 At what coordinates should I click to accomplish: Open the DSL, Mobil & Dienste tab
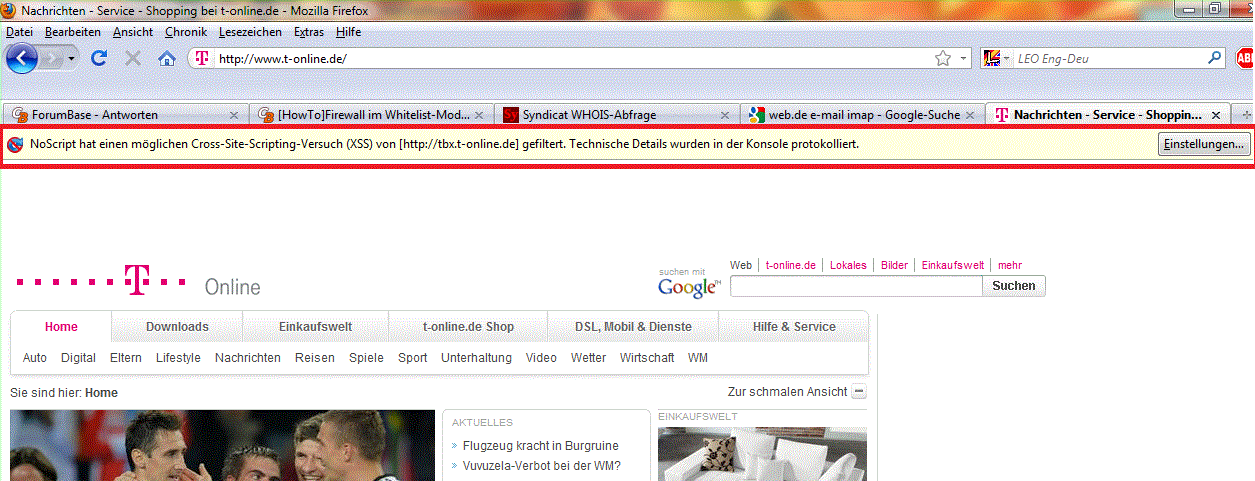[633, 327]
